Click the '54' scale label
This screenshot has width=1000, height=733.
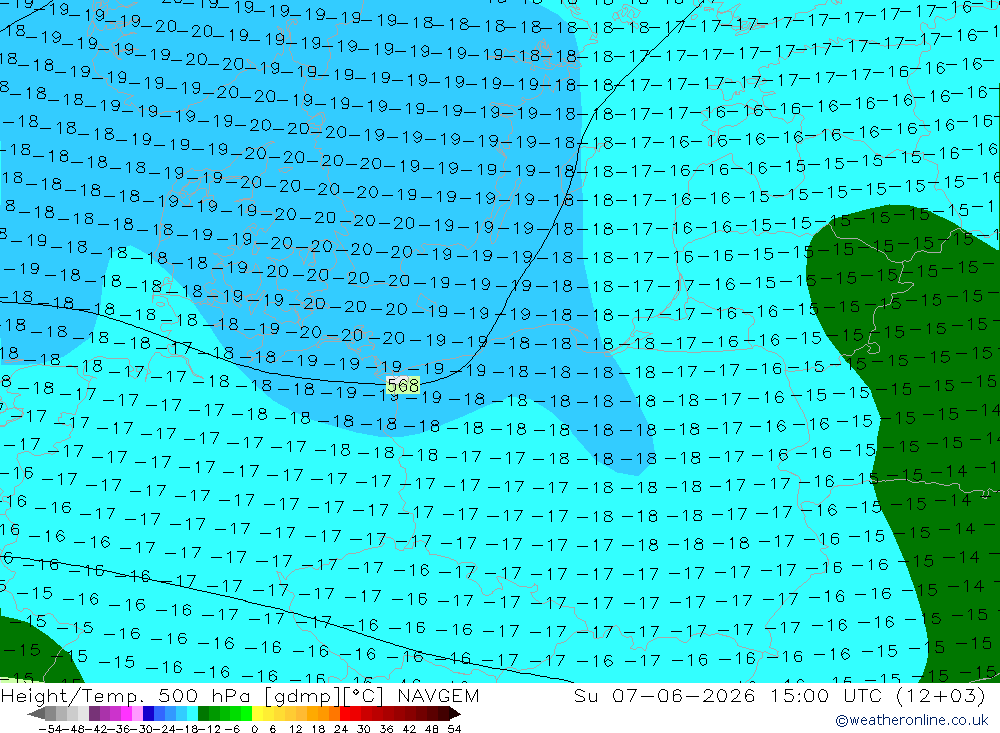point(454,729)
